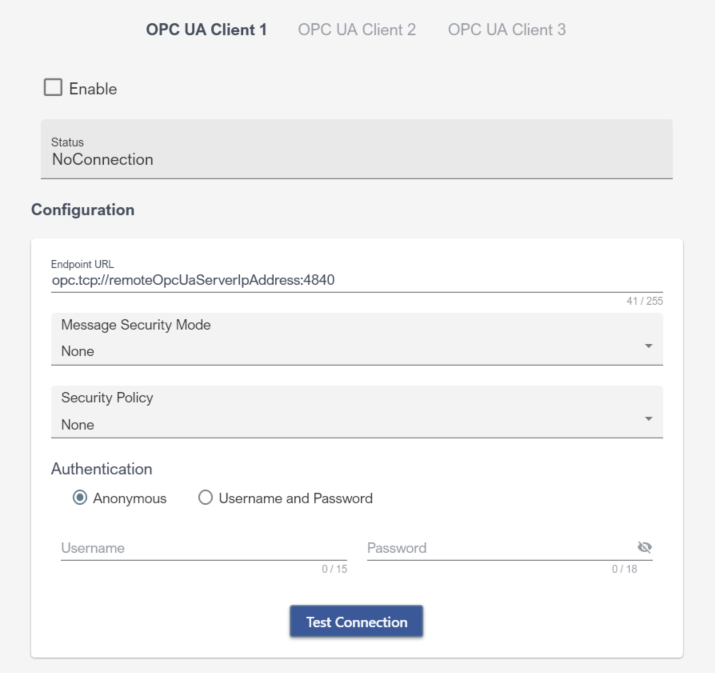The width and height of the screenshot is (715, 673).
Task: Focus the Password input field
Action: point(498,548)
